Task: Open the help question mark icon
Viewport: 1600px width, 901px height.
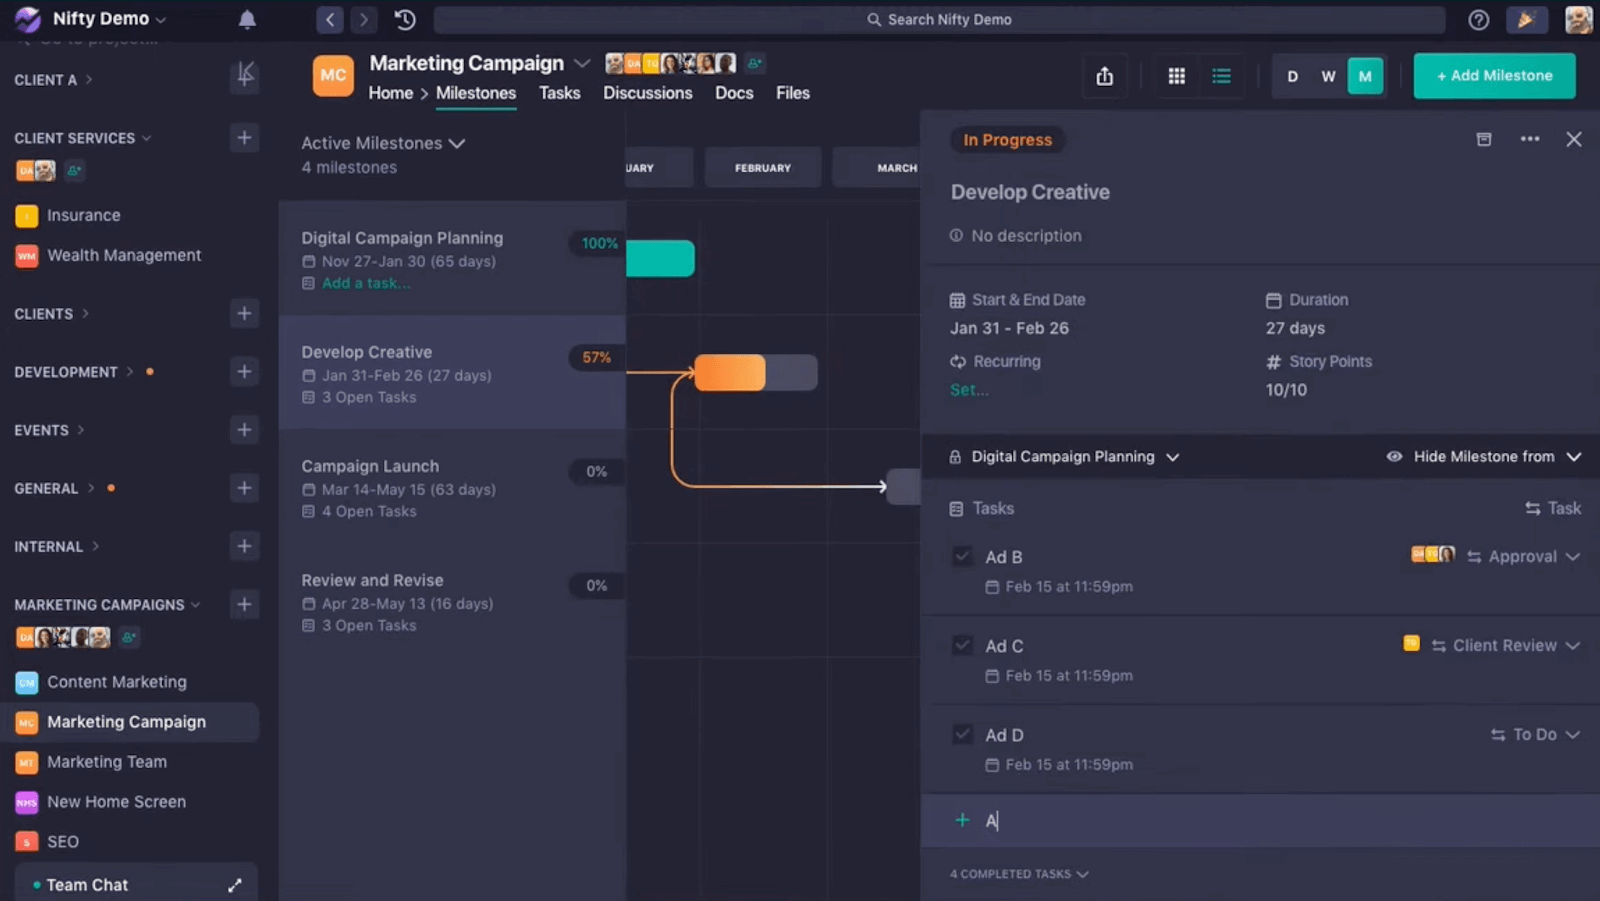Action: point(1478,20)
